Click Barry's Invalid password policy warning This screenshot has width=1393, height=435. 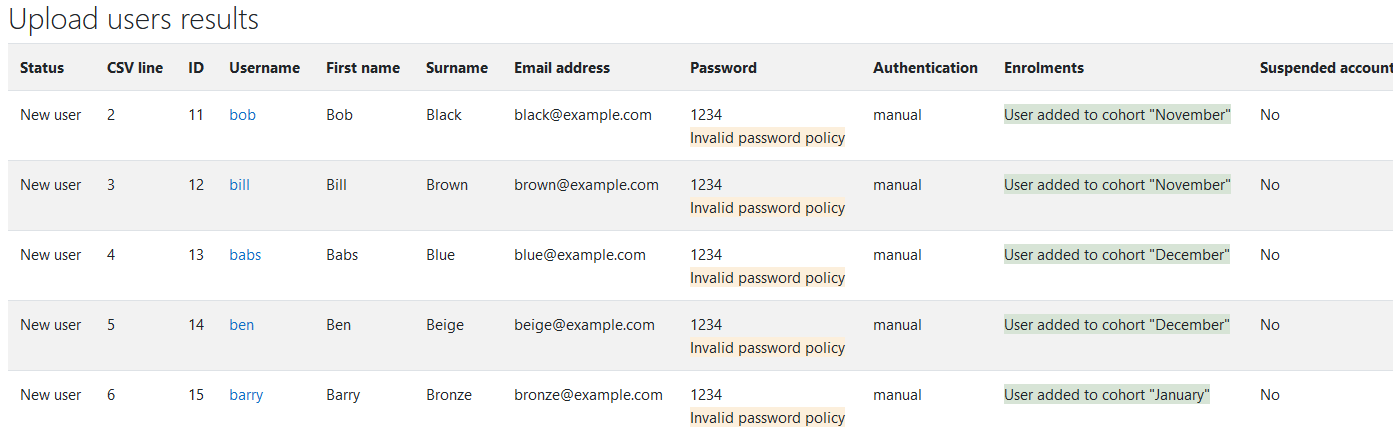pyautogui.click(x=768, y=418)
